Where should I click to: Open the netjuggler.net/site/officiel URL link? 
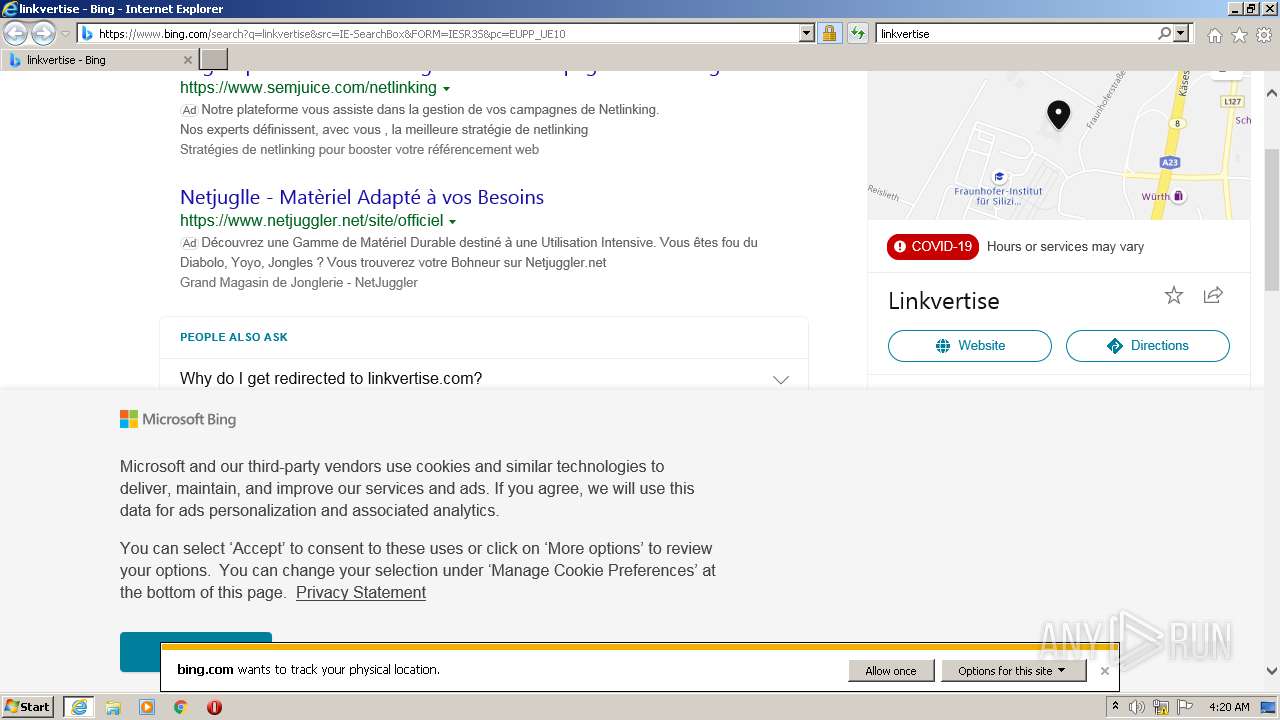[311, 220]
